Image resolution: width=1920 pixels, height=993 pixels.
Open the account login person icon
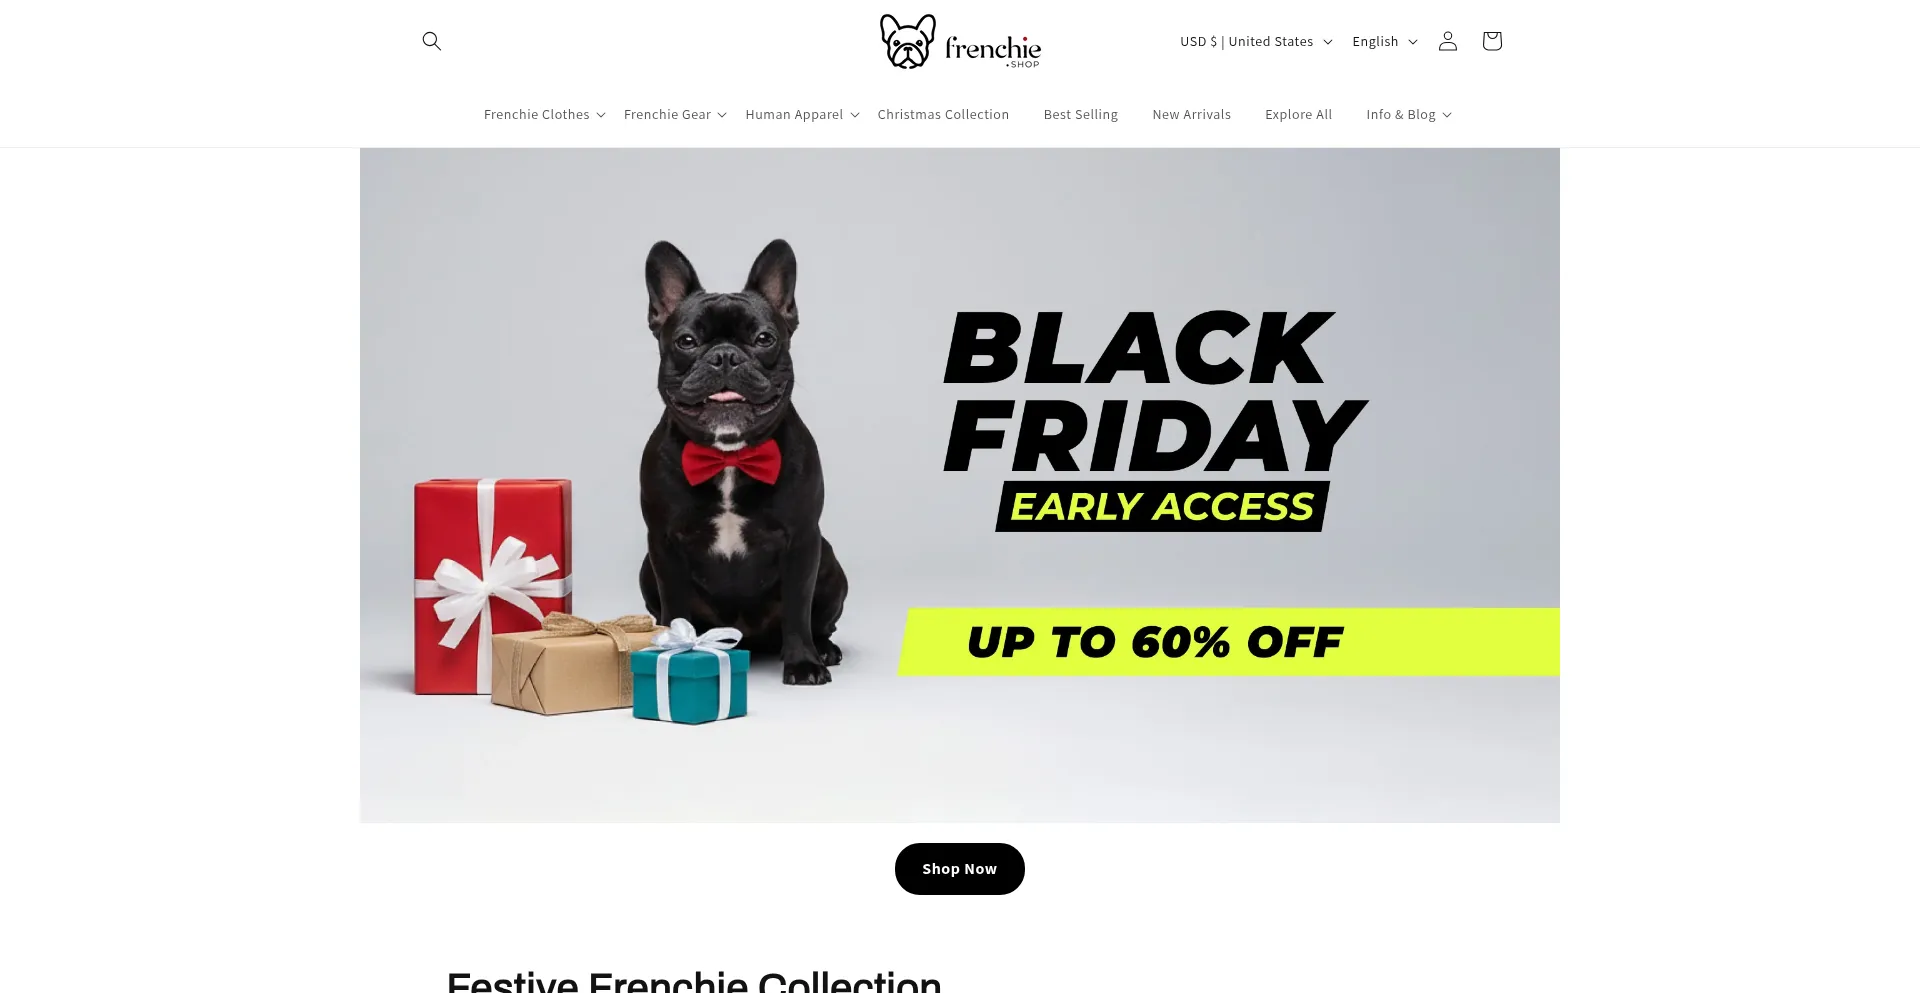coord(1448,41)
